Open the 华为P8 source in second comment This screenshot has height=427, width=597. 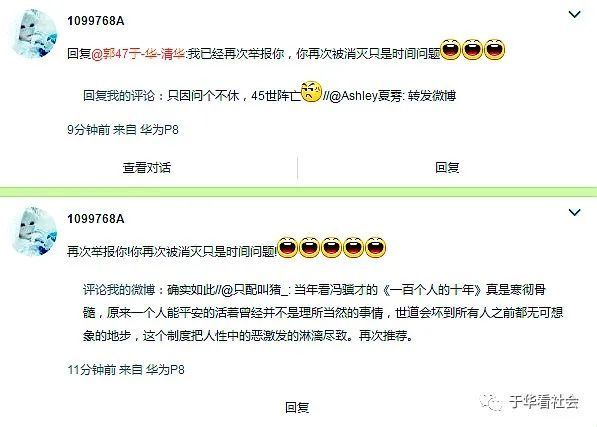[x=165, y=370]
